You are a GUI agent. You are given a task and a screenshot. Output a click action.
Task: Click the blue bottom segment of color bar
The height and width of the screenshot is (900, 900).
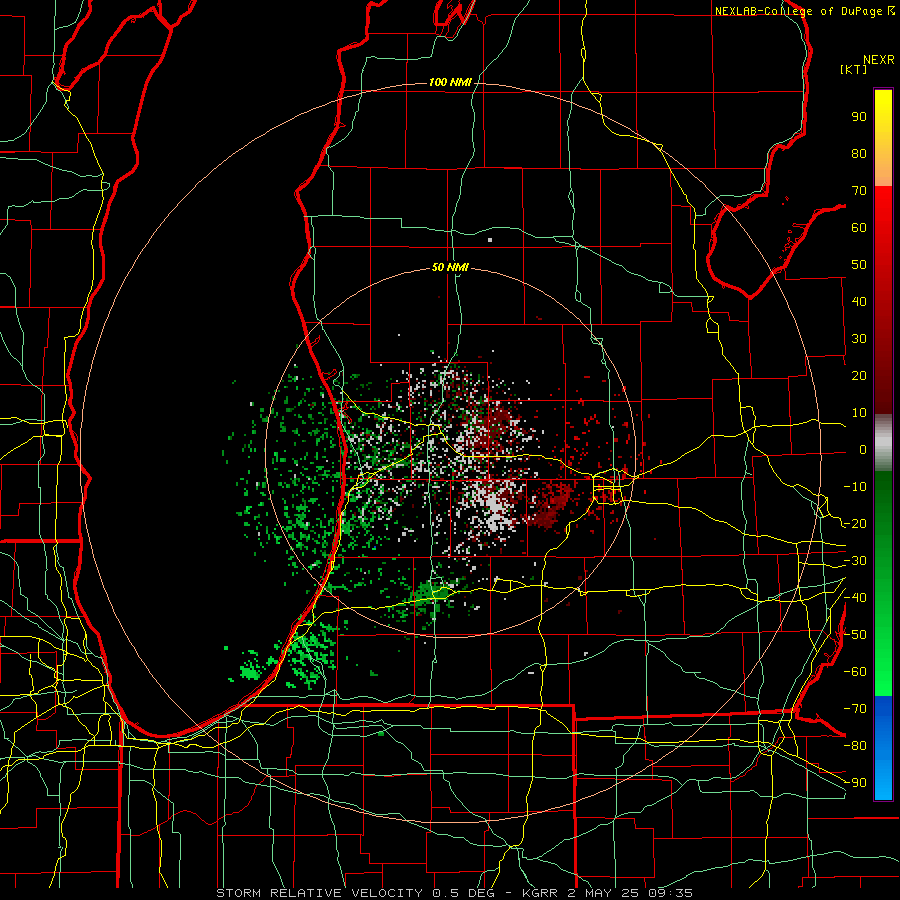pos(883,748)
